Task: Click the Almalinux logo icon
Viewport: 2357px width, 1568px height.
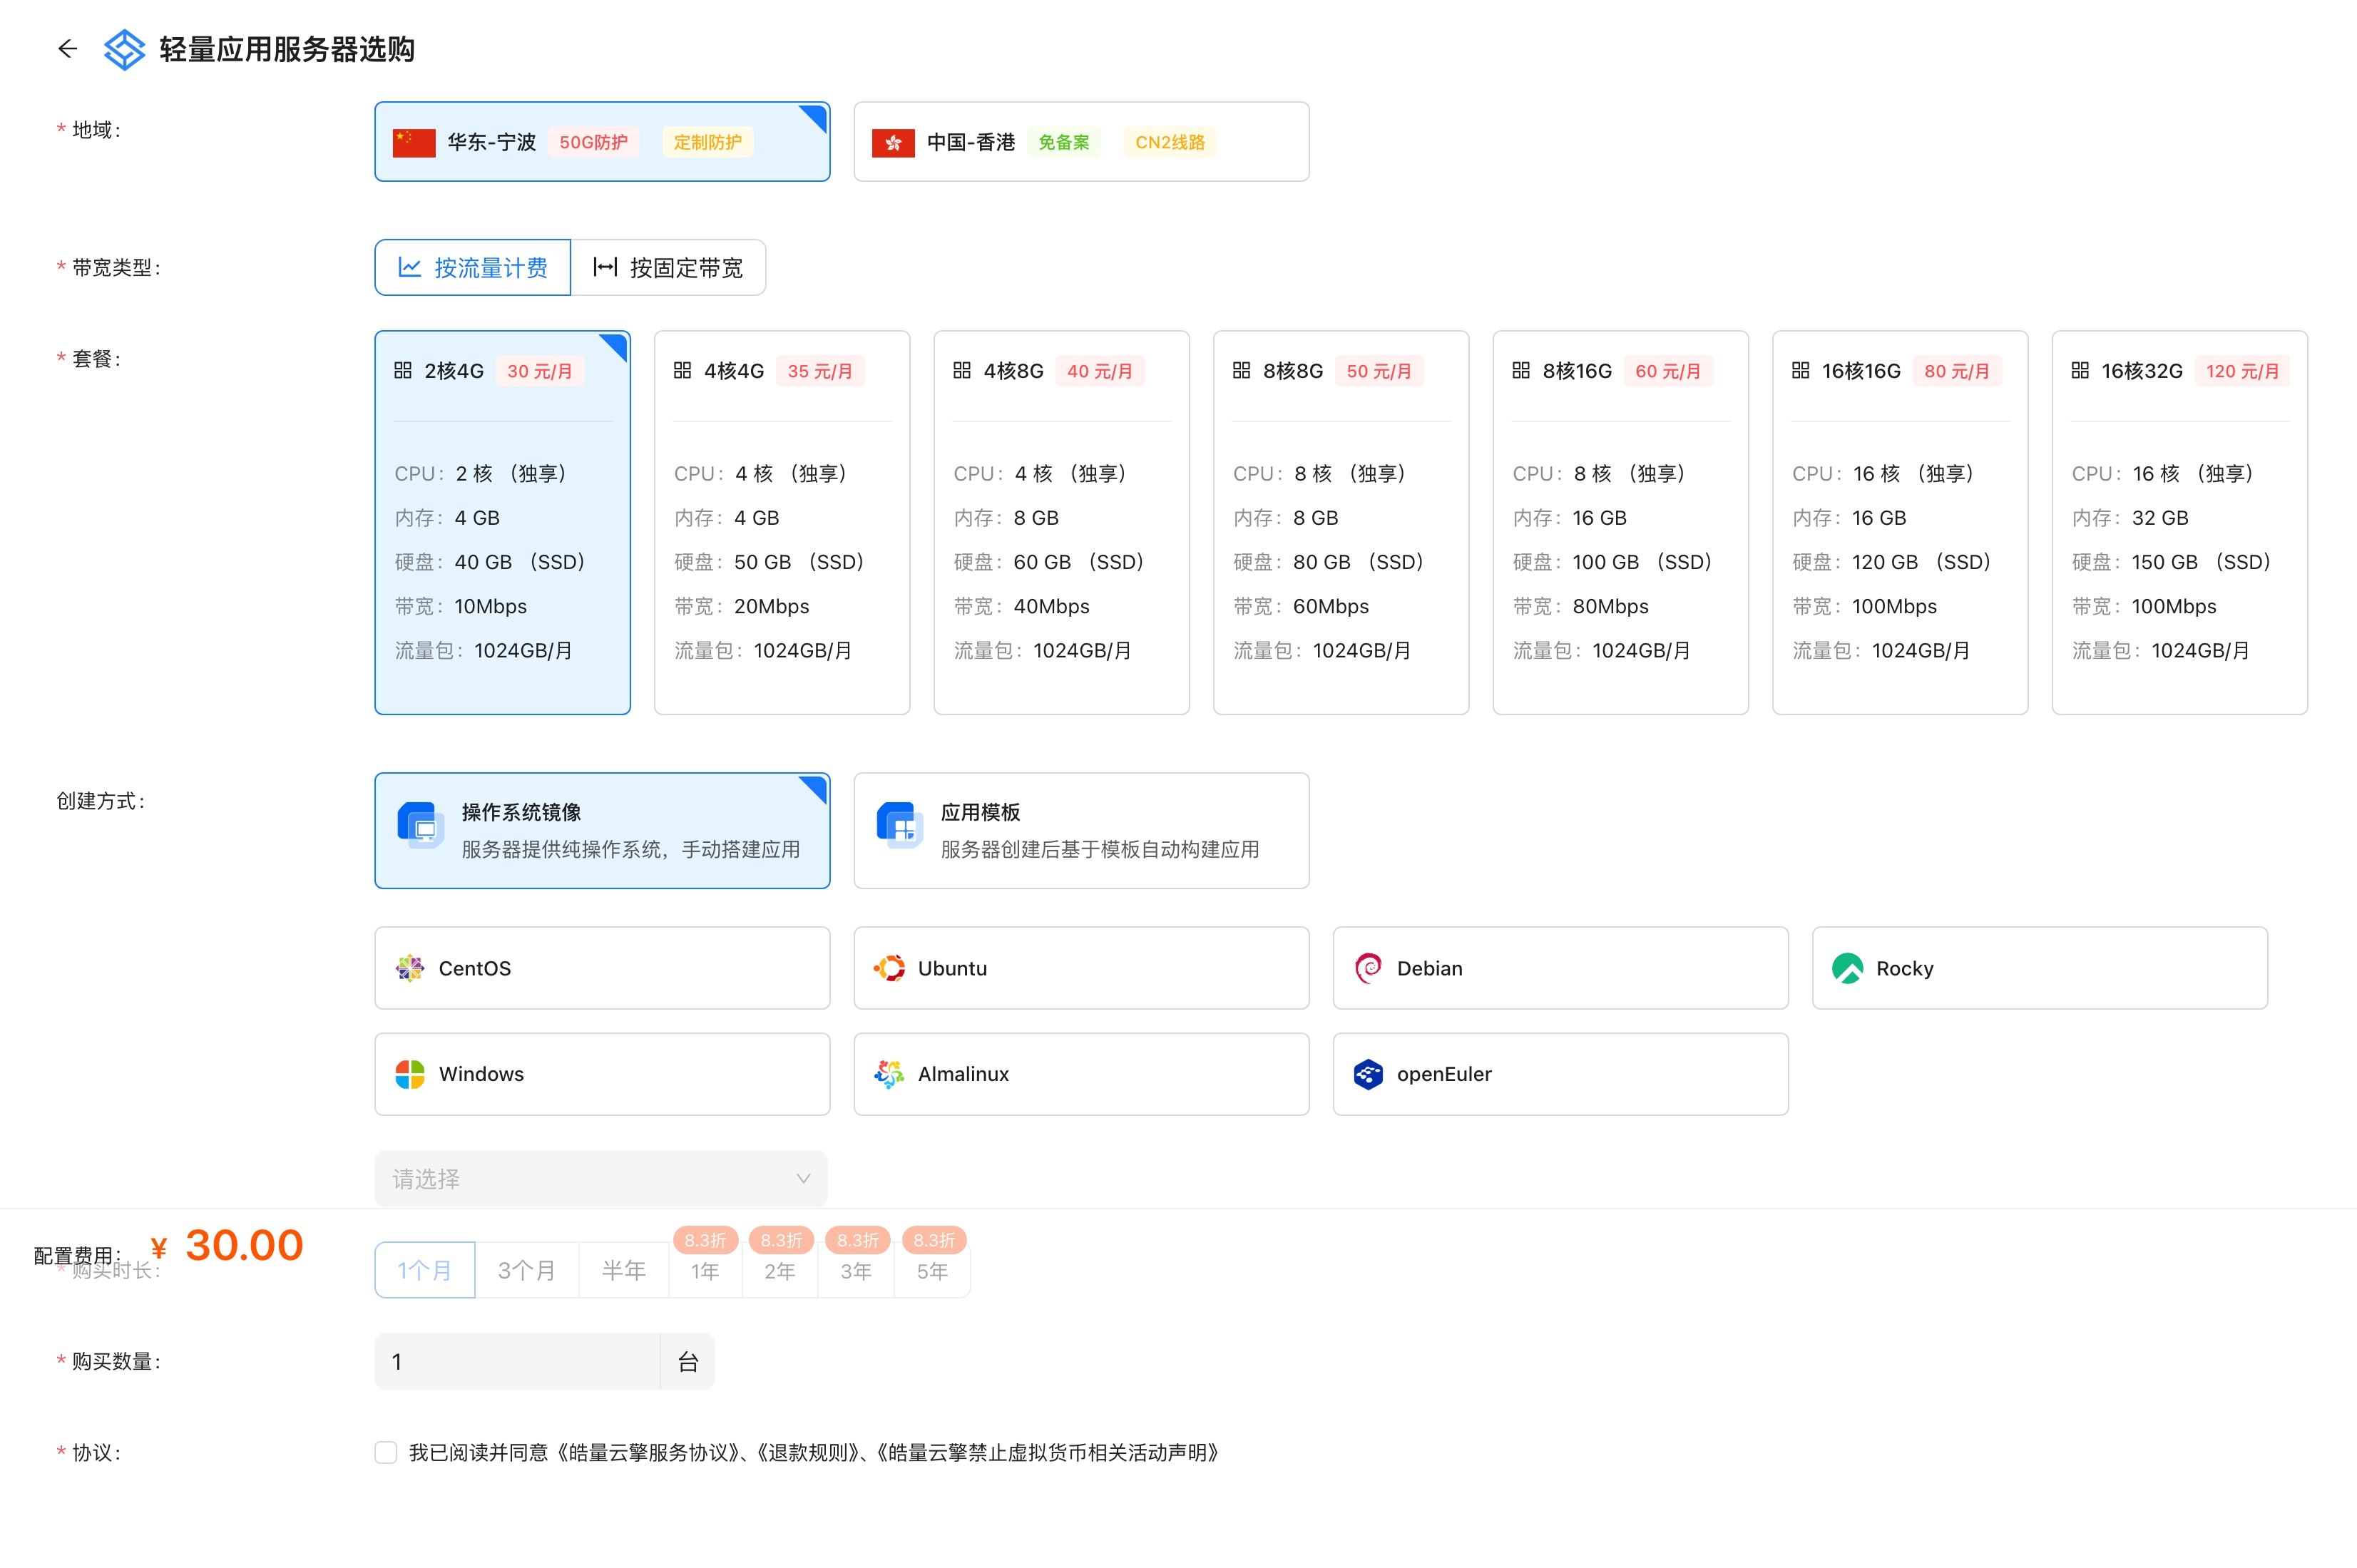Action: click(x=889, y=1074)
